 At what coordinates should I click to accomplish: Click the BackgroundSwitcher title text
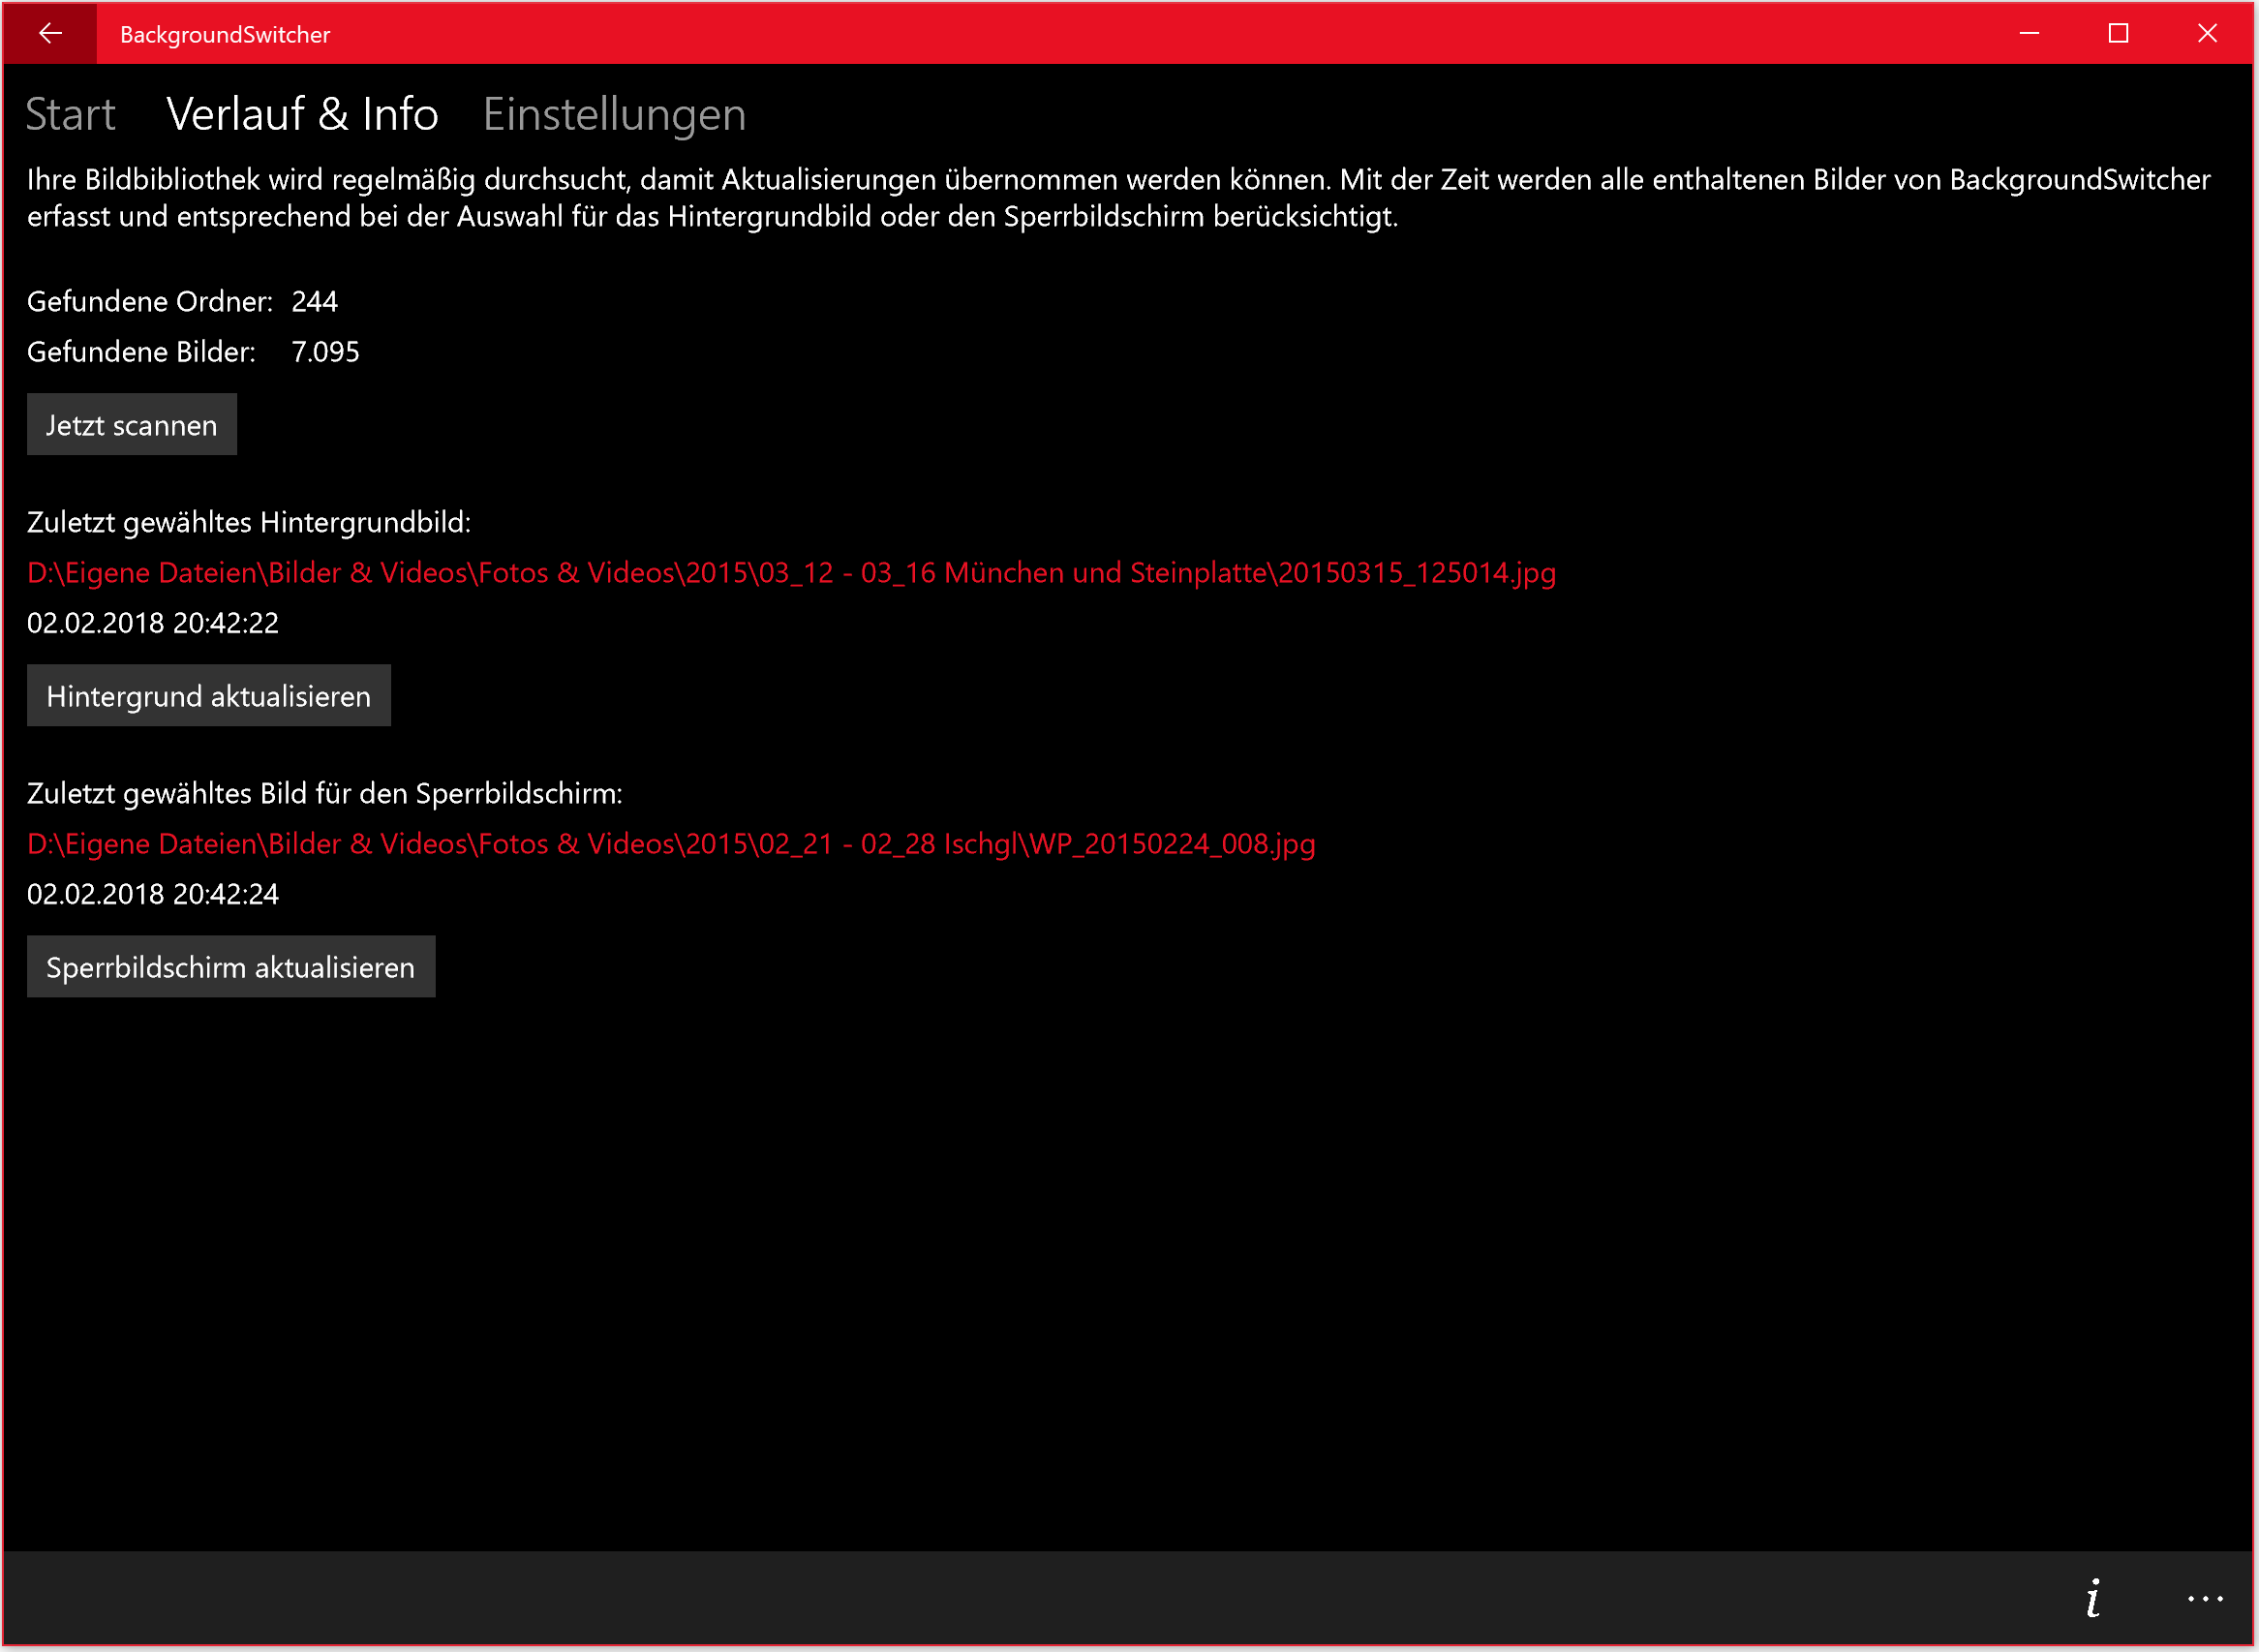click(225, 35)
